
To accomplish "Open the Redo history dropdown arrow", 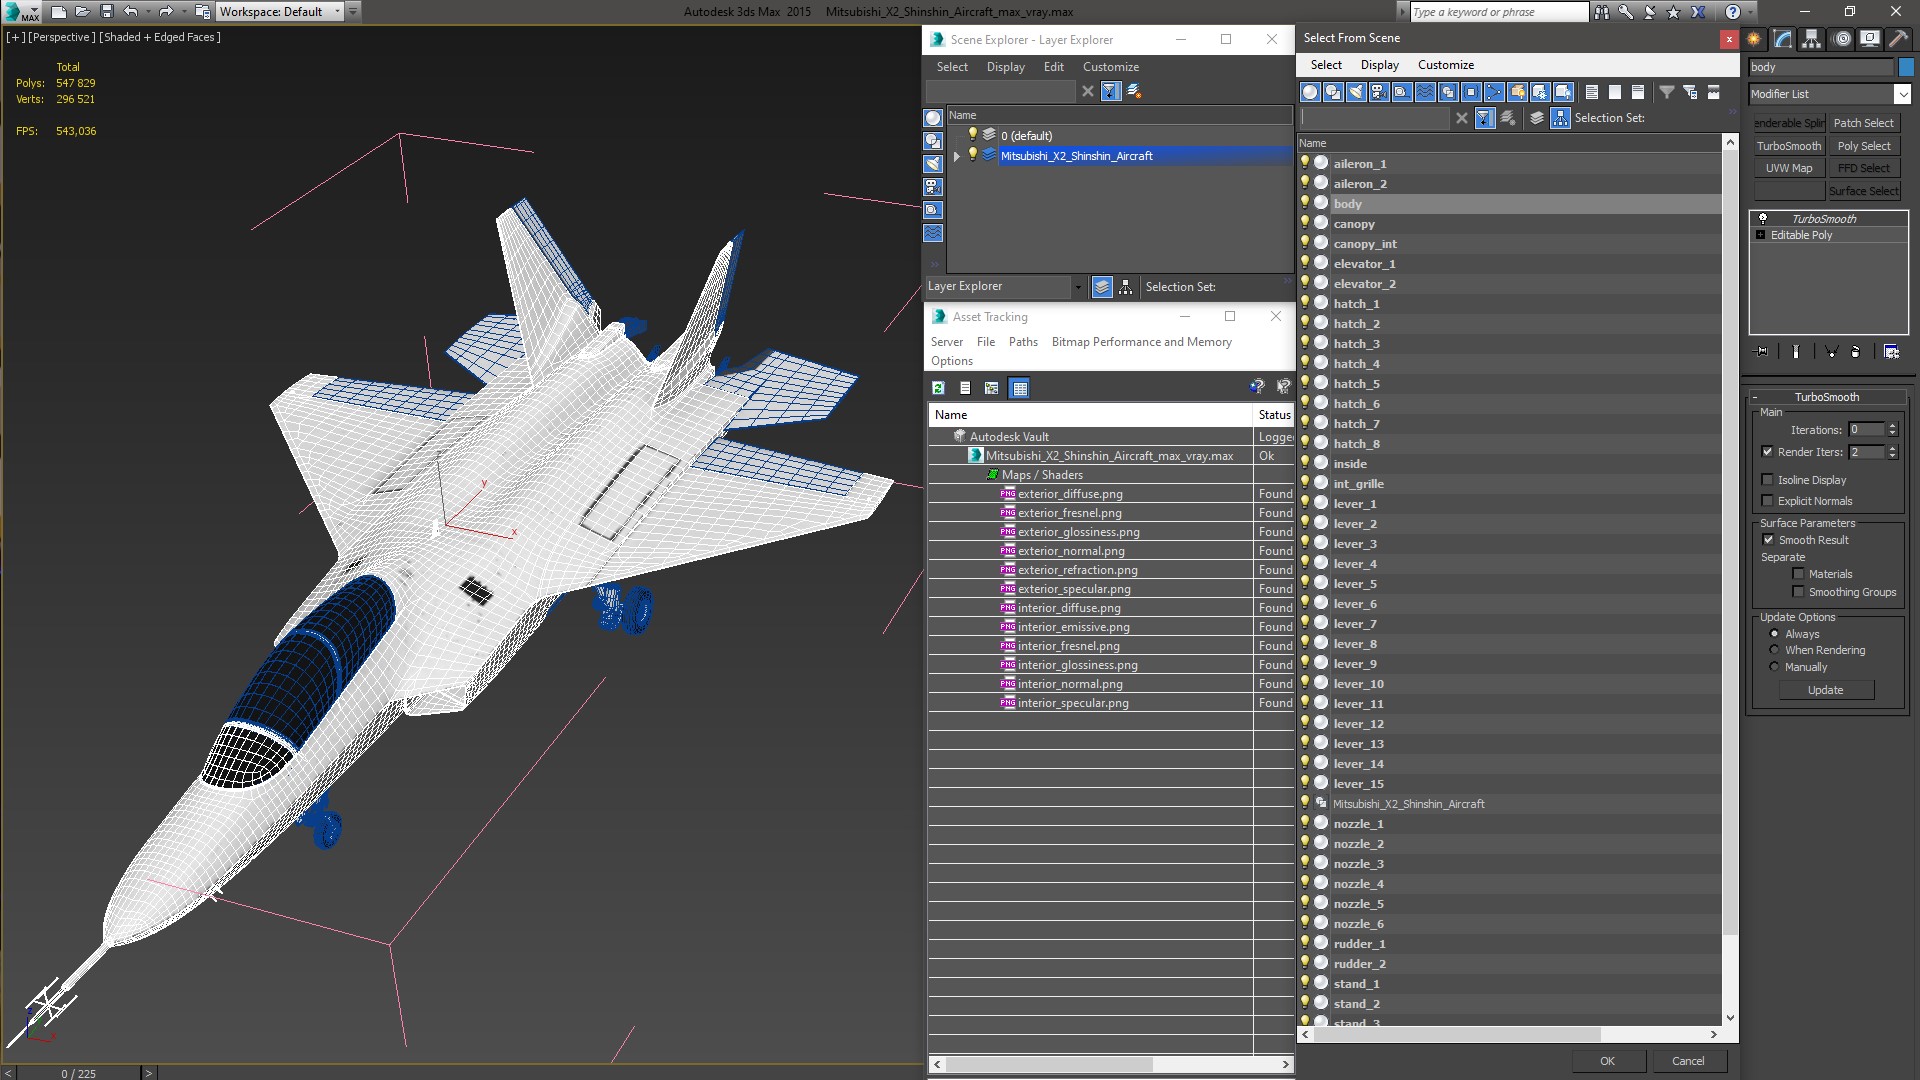I will click(x=184, y=12).
